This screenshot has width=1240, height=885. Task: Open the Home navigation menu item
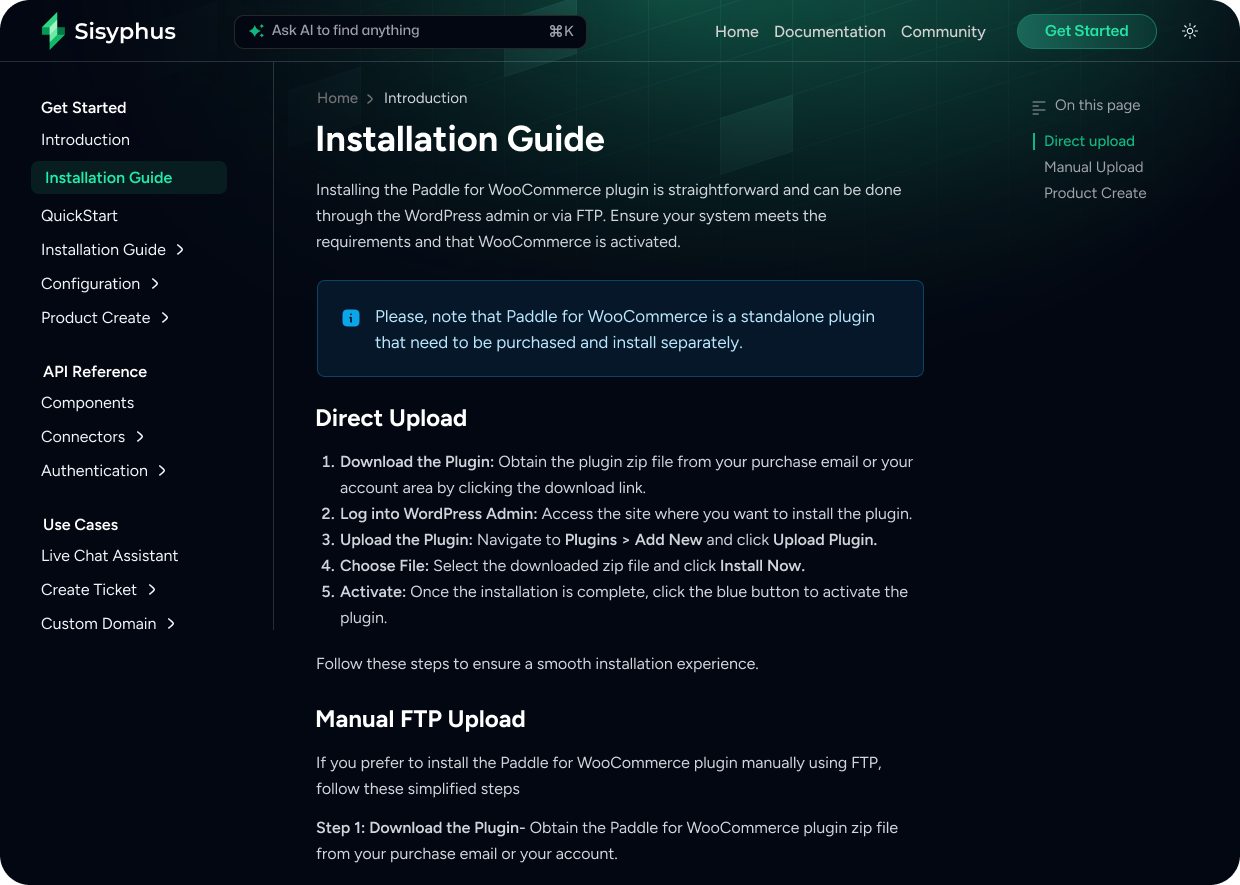737,32
